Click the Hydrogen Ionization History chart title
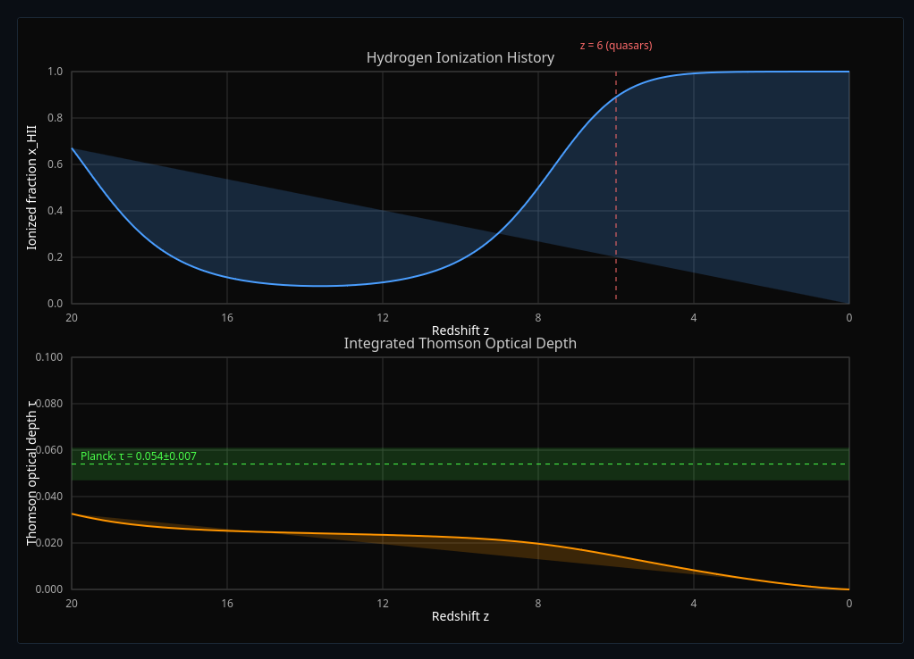The image size is (914, 659). click(460, 58)
